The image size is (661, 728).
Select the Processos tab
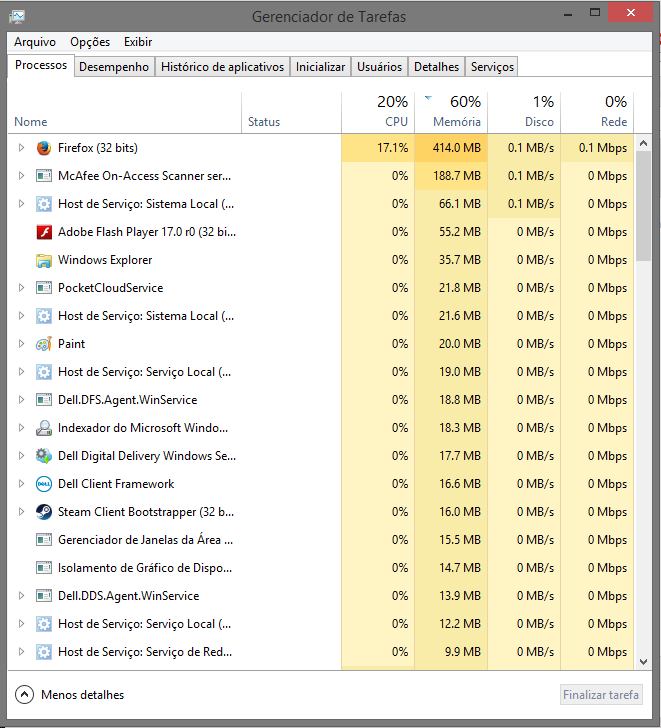click(41, 65)
